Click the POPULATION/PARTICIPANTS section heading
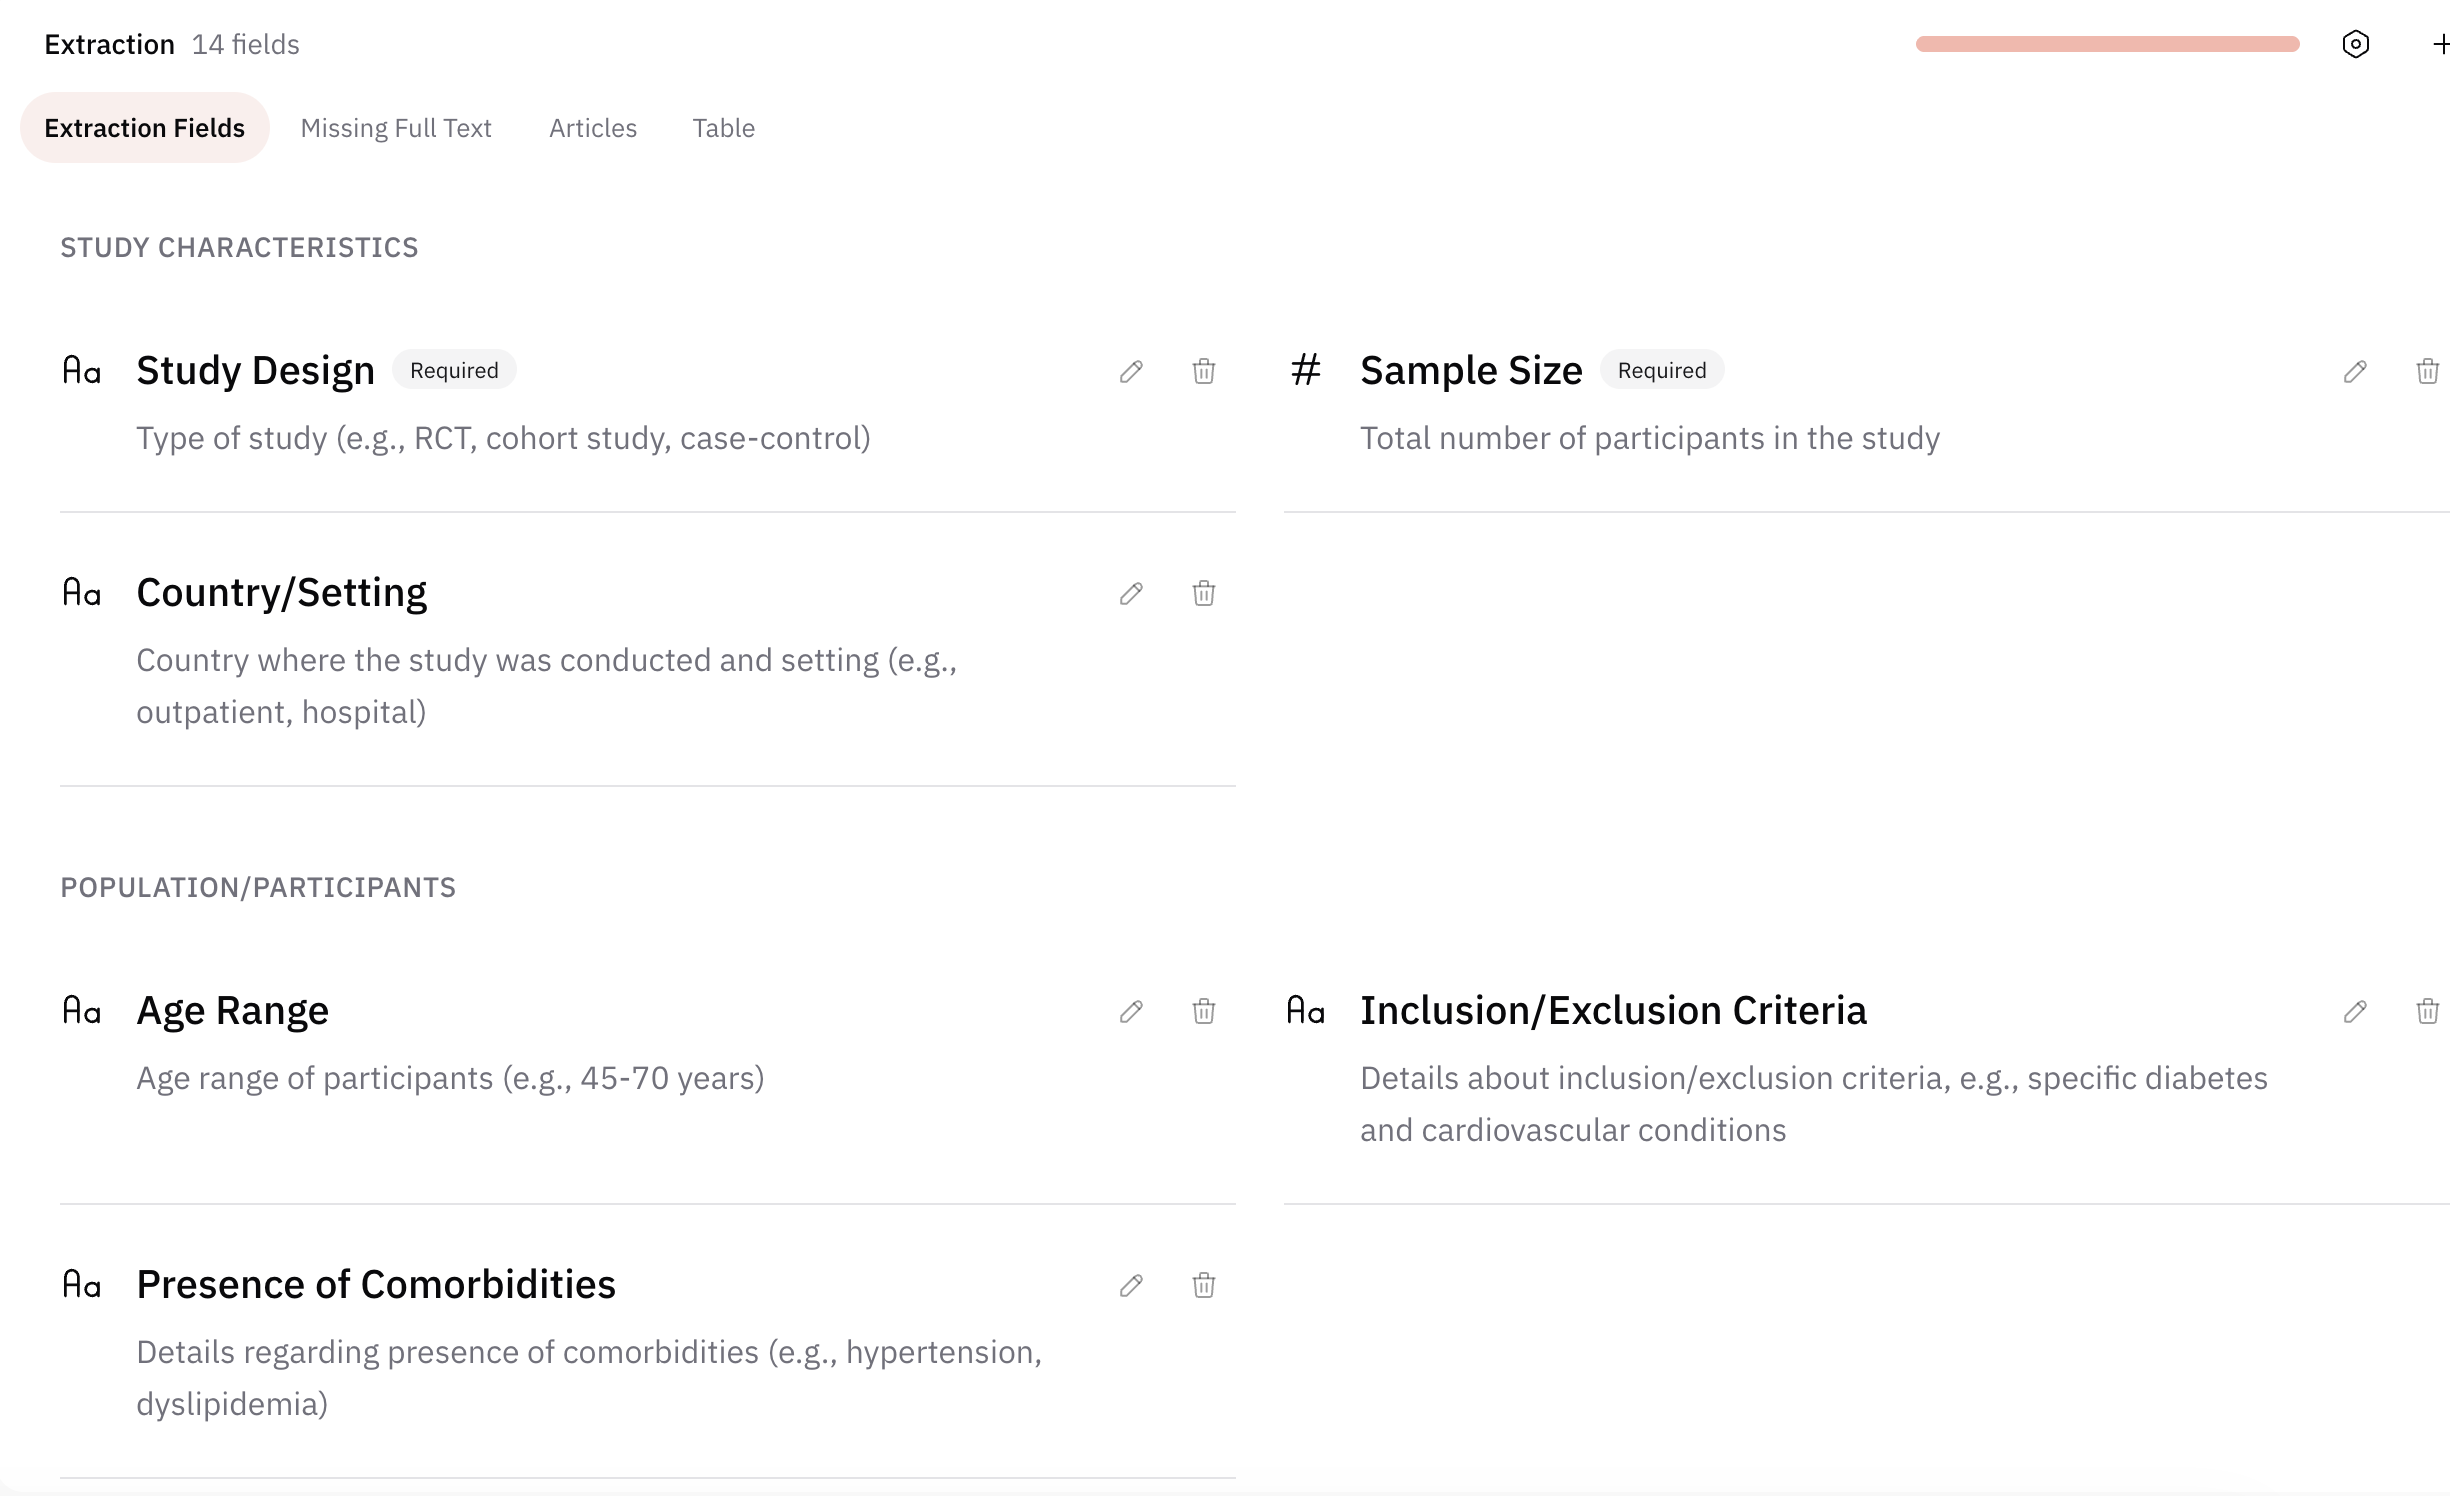The image size is (2450, 1496). [x=258, y=888]
